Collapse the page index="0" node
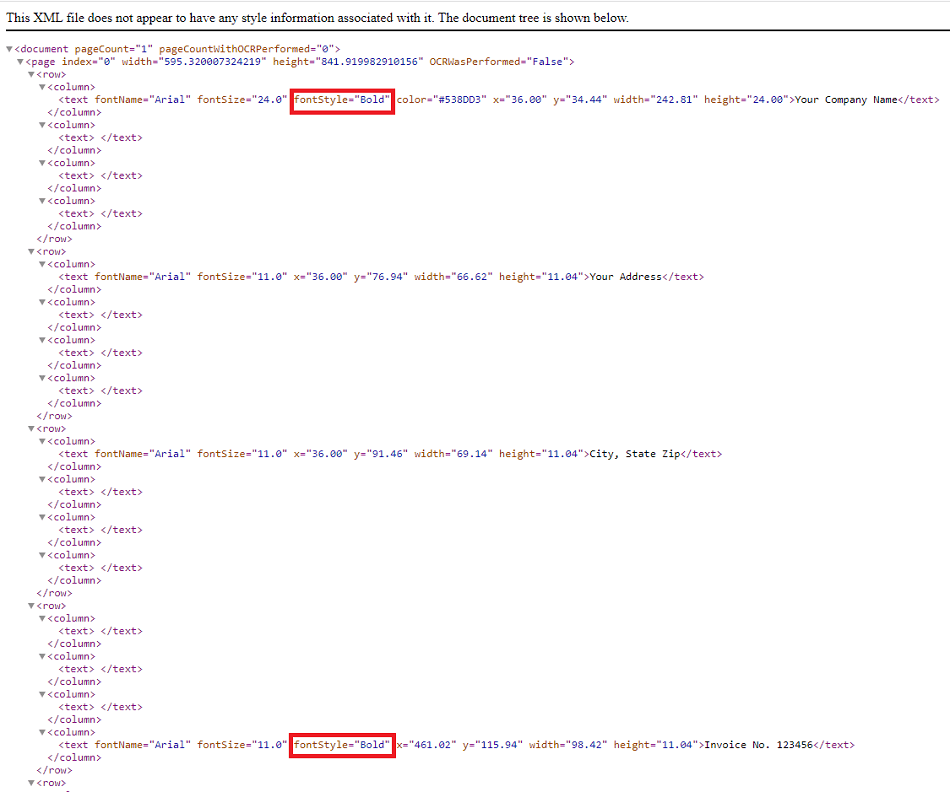Viewport: 950px width, 792px height. (x=19, y=61)
